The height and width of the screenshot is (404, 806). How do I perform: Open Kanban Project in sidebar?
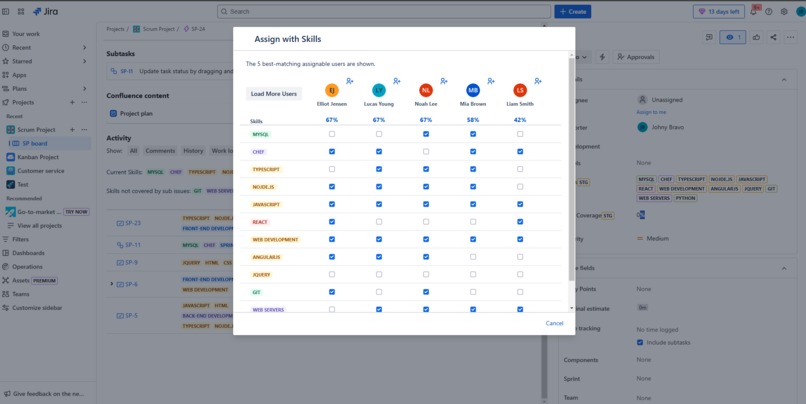pos(38,157)
